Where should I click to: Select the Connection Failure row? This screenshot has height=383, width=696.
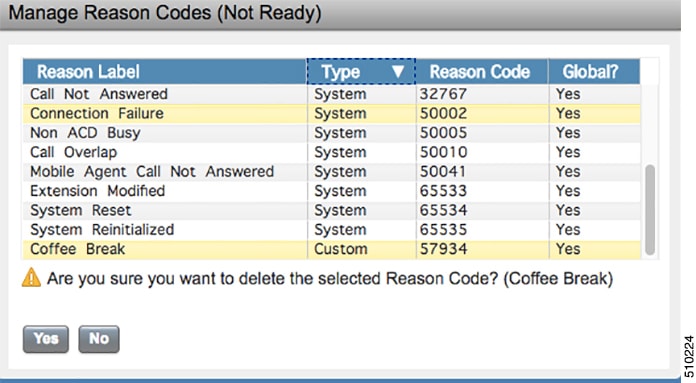click(x=332, y=114)
